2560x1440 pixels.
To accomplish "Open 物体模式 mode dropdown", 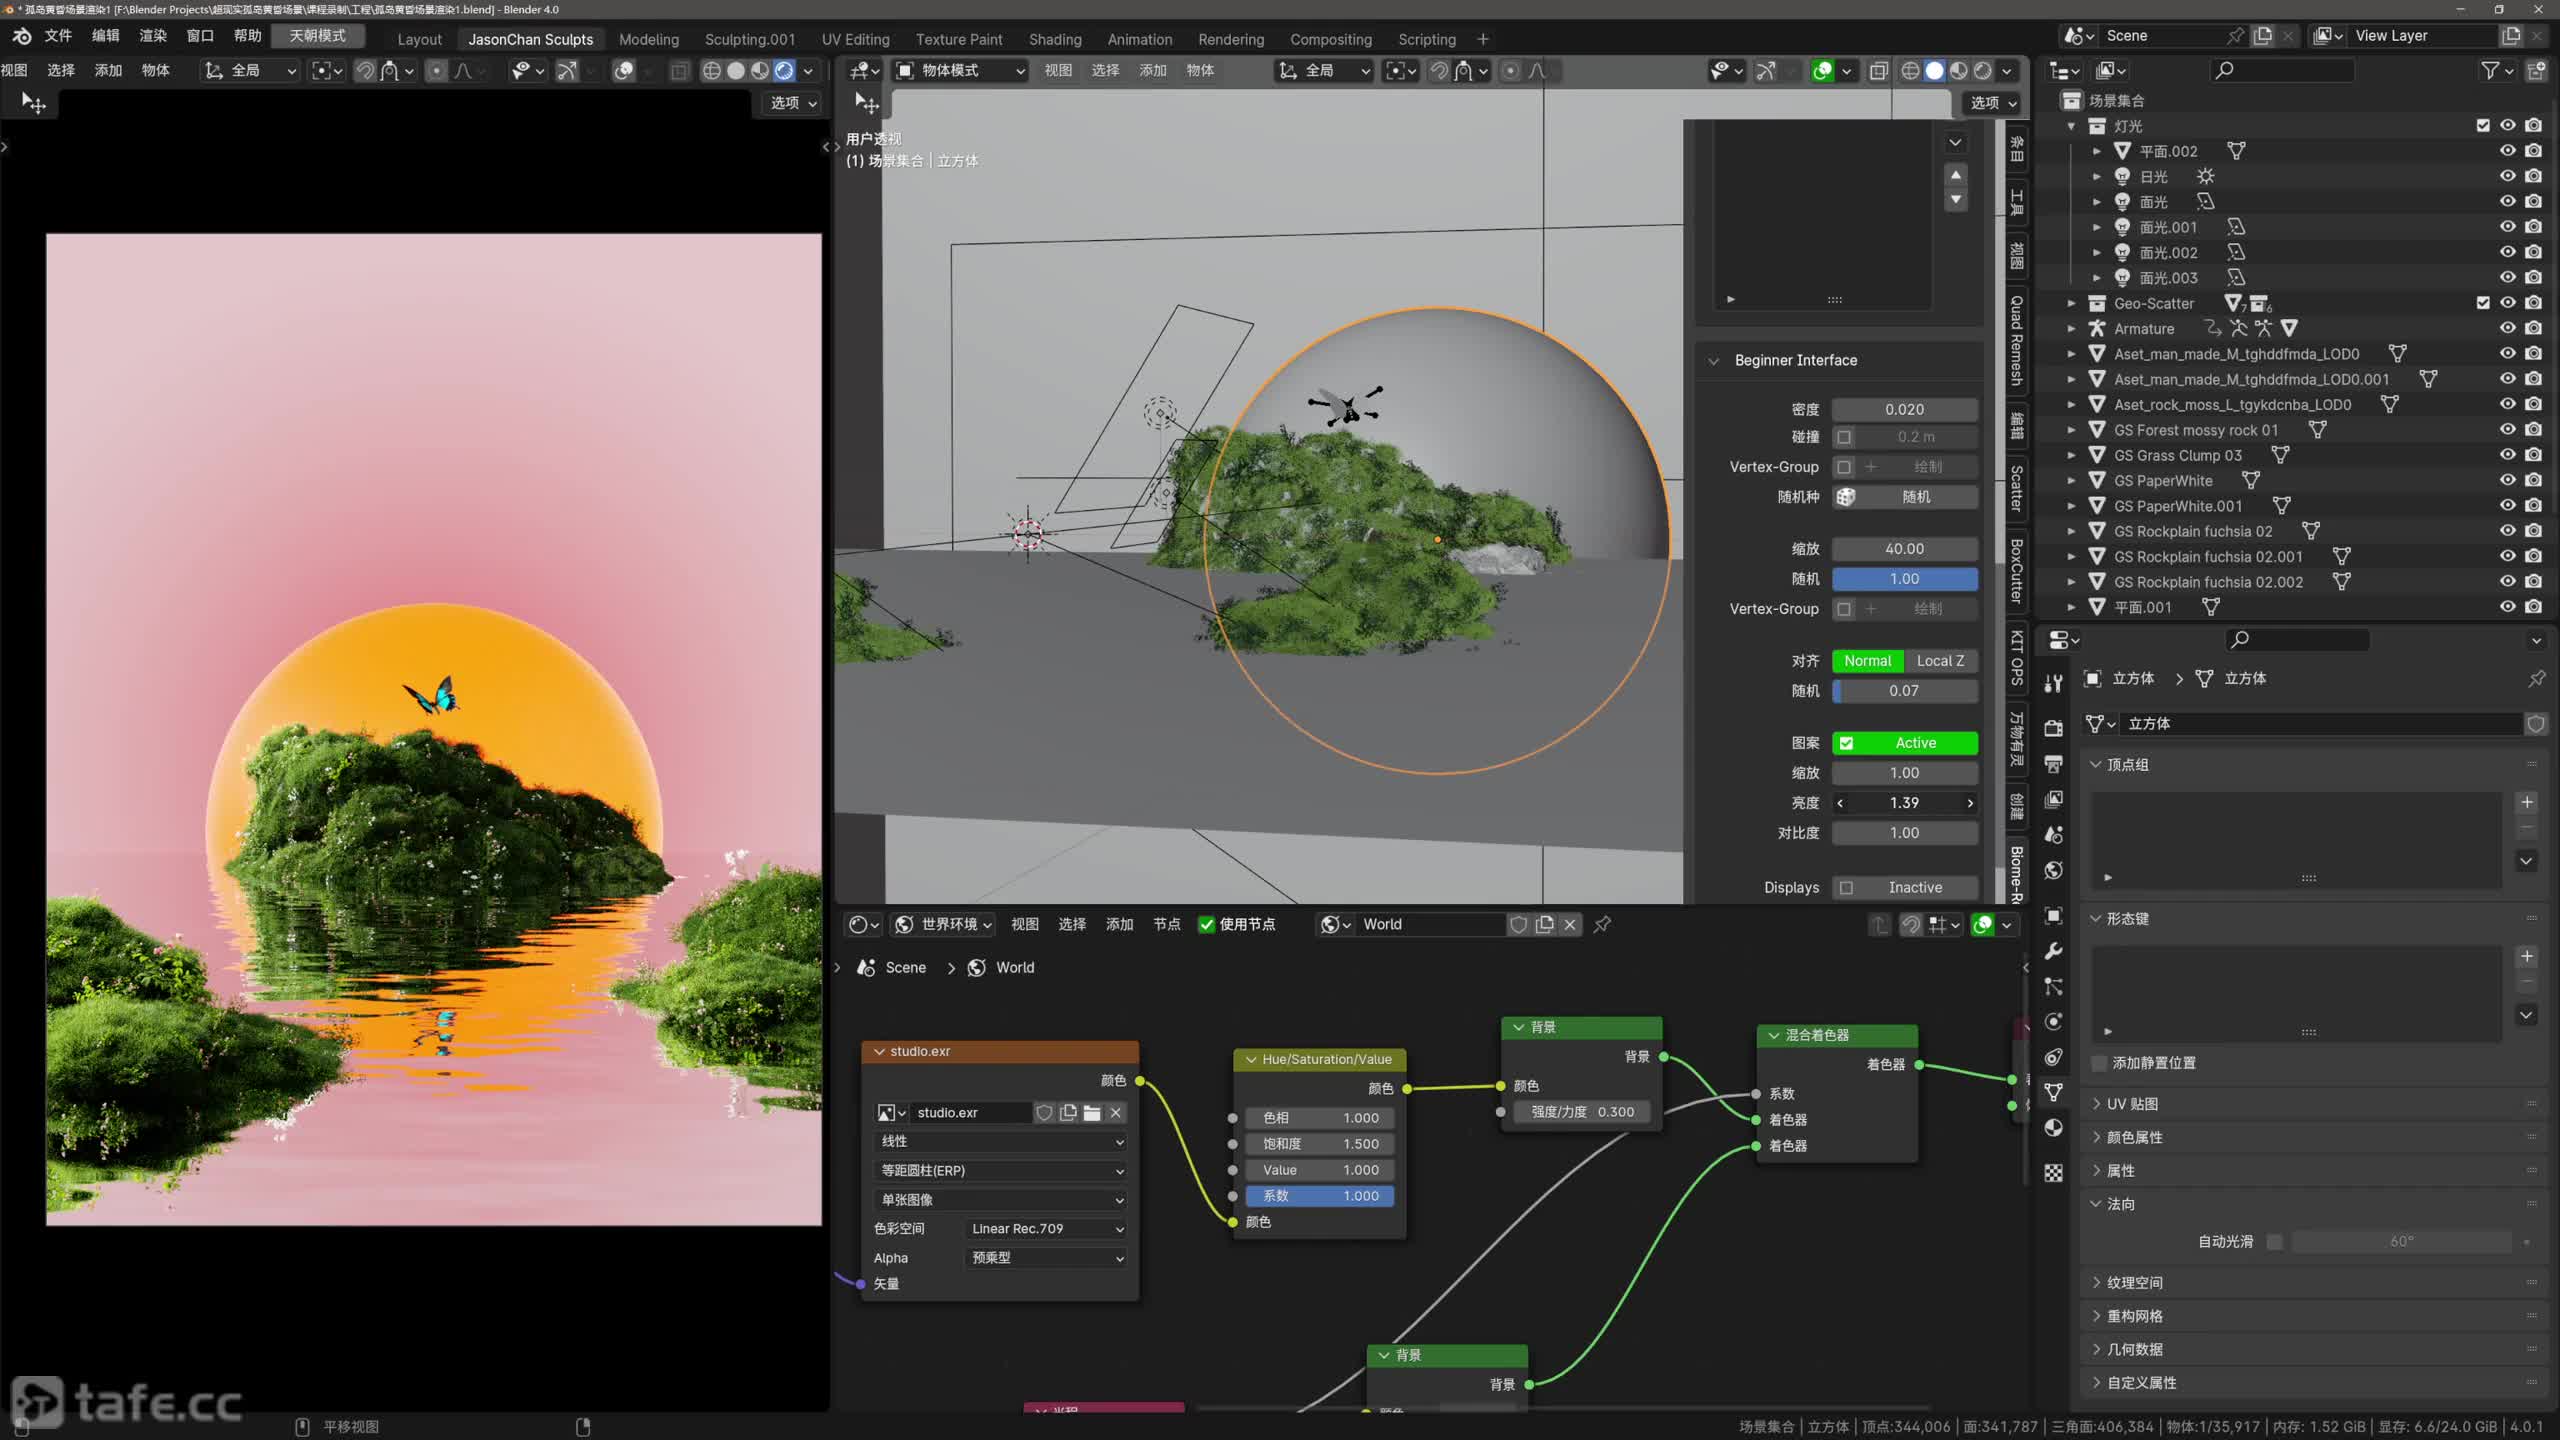I will pos(960,71).
